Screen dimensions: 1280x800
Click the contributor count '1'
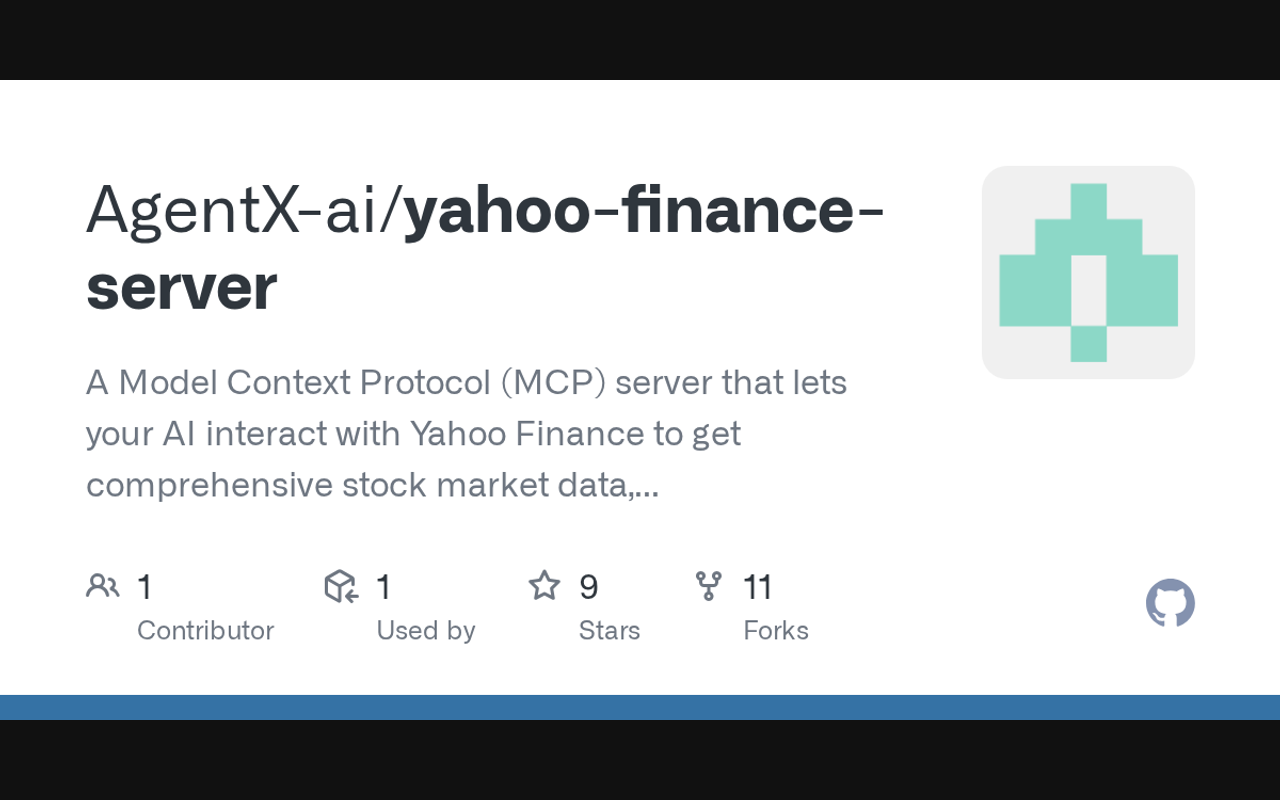pyautogui.click(x=145, y=587)
